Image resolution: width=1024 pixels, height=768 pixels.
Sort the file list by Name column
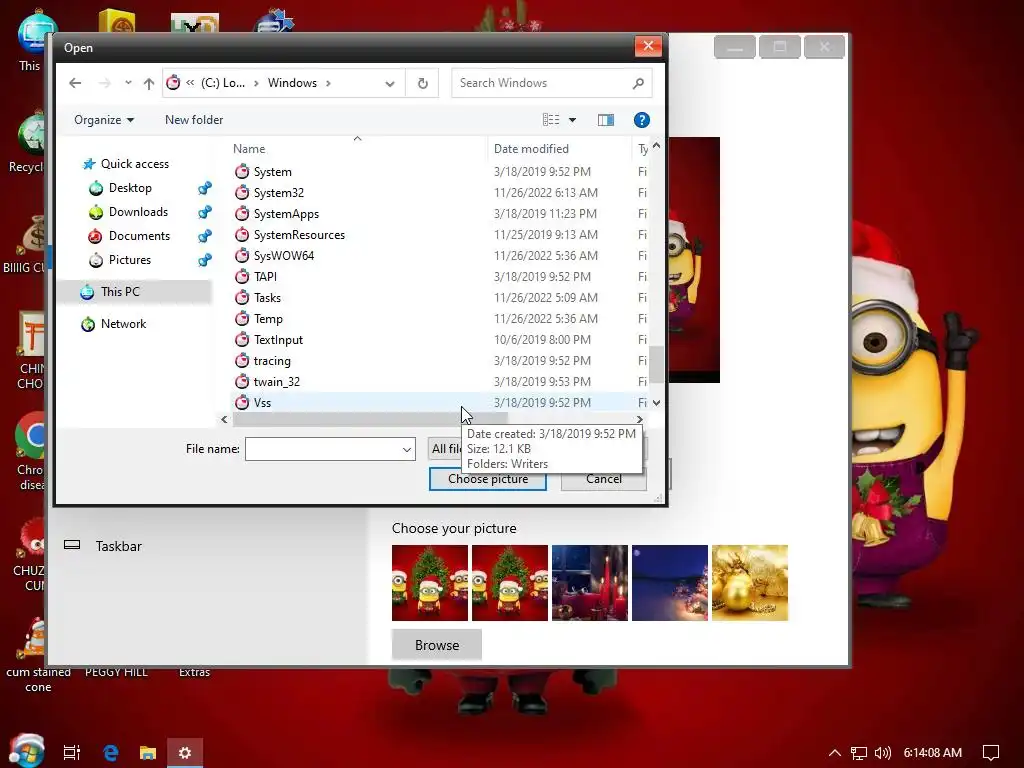[249, 149]
